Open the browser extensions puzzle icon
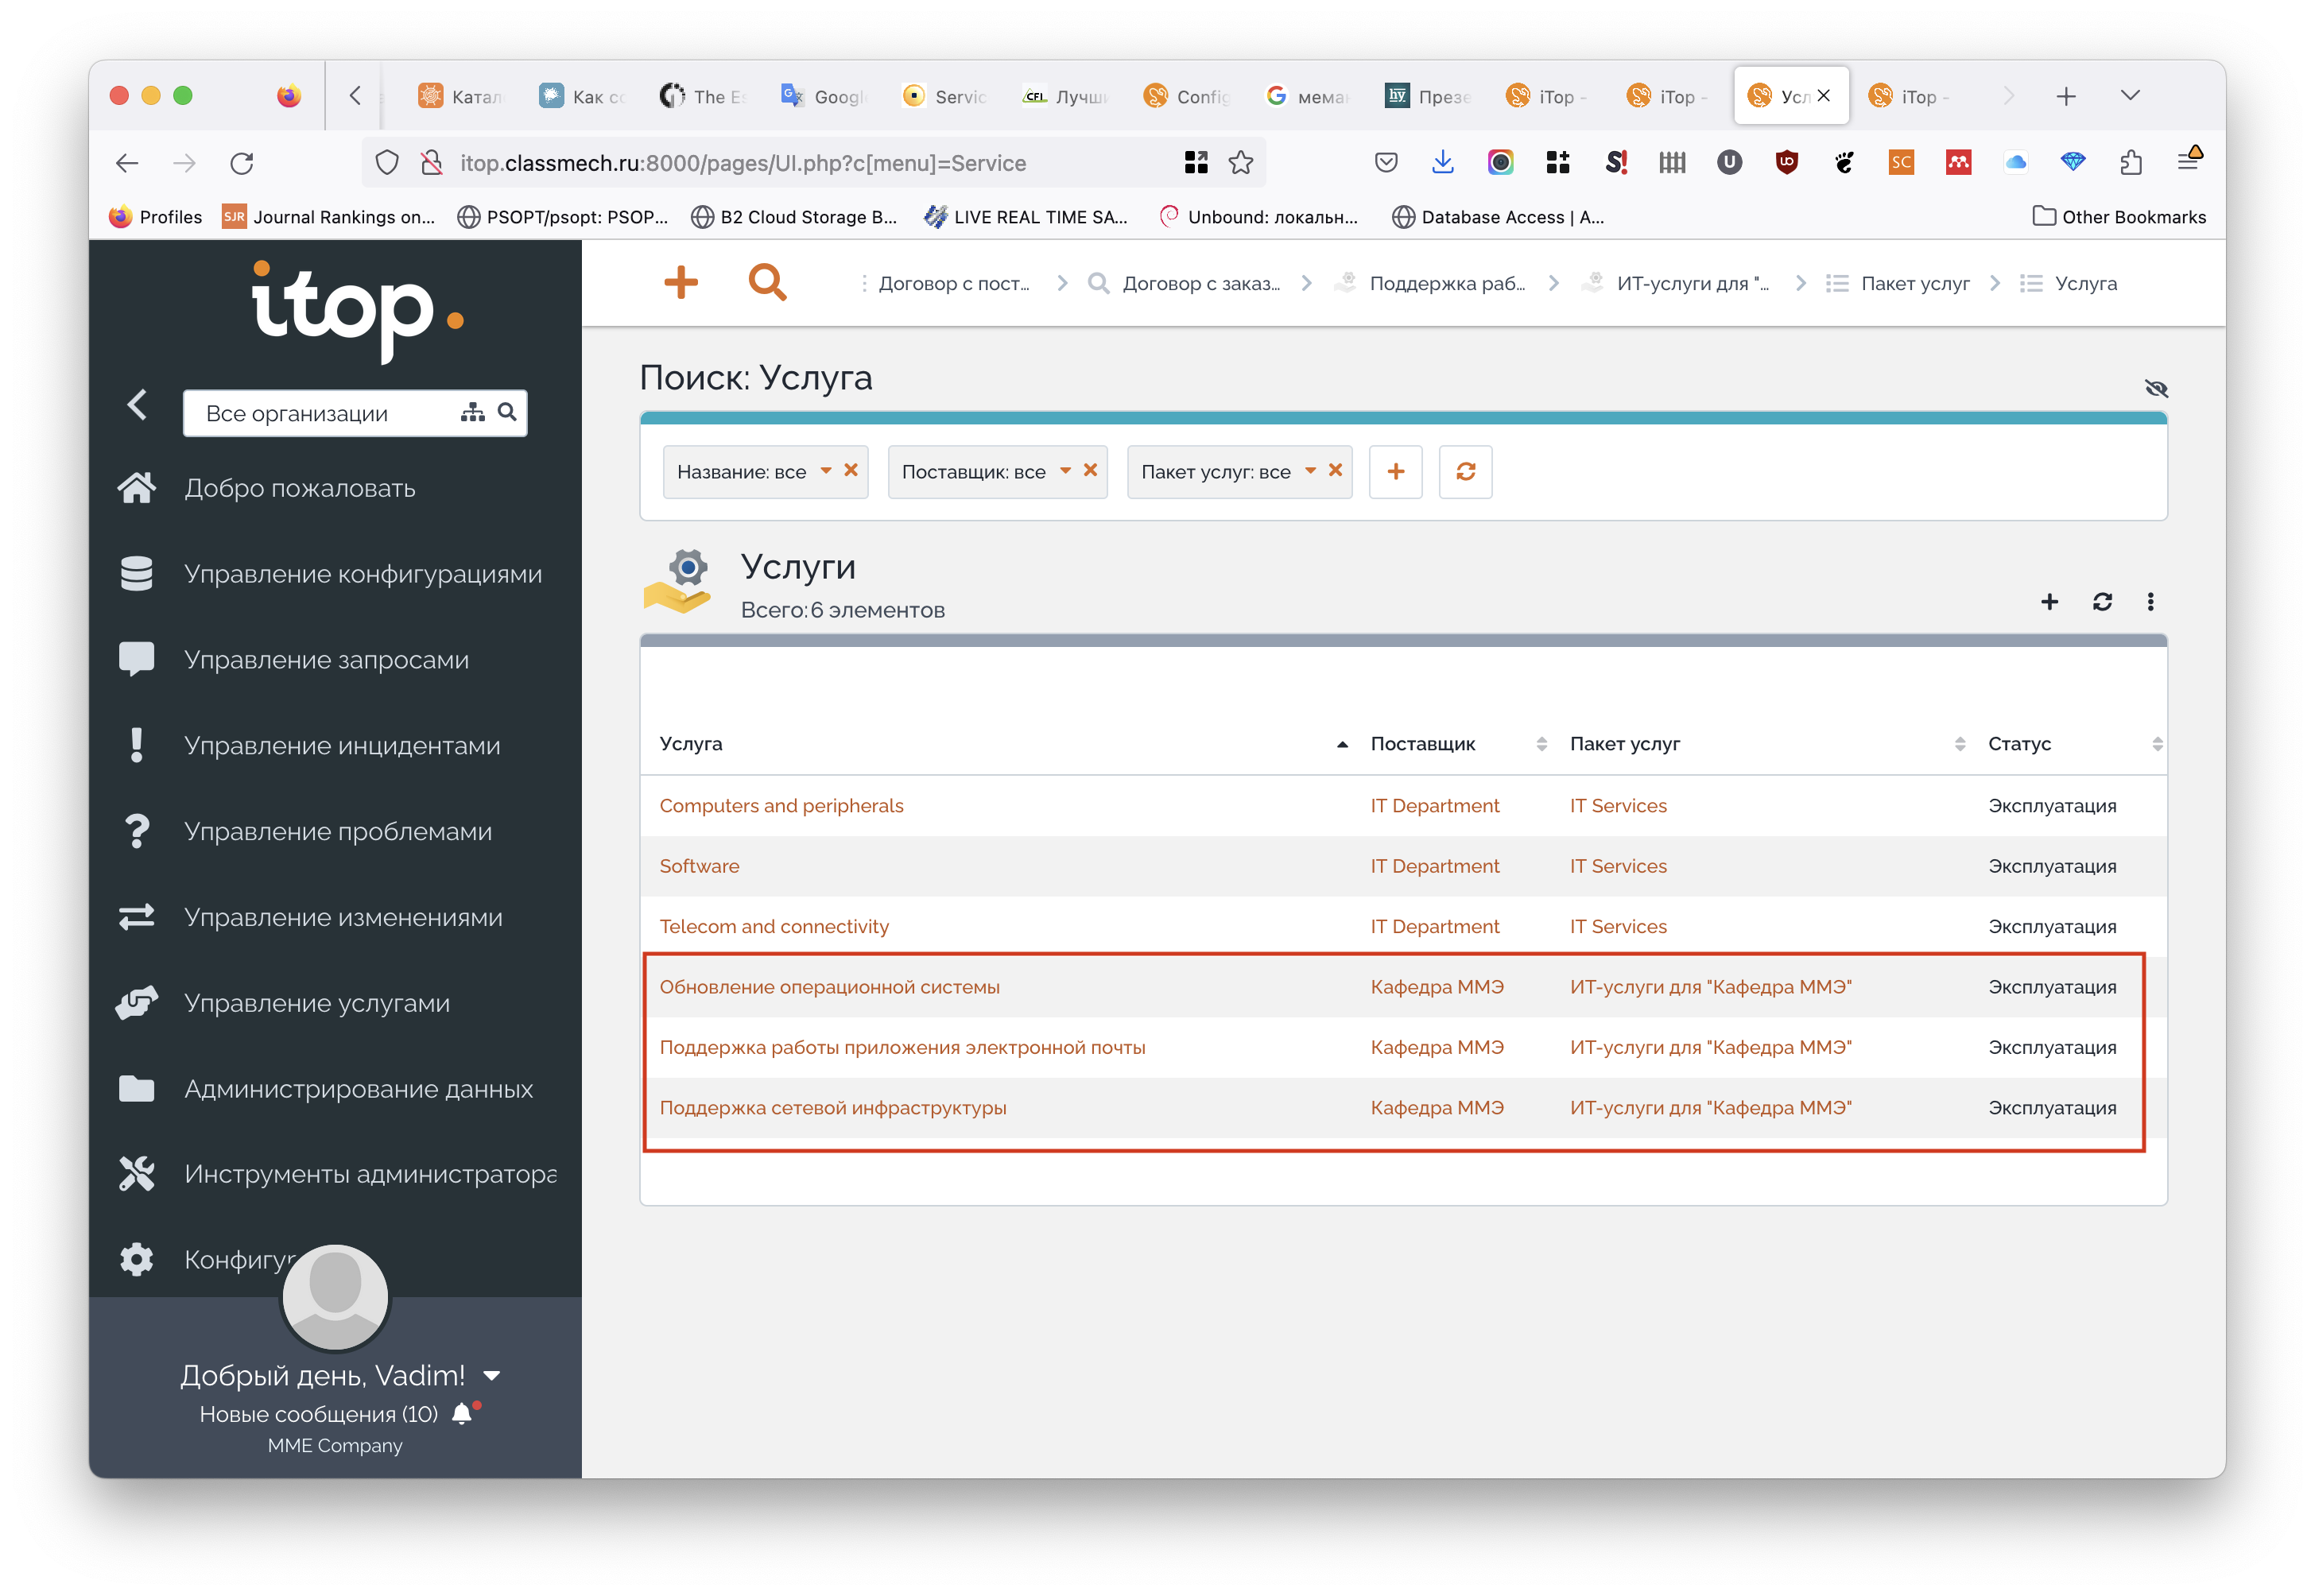Viewport: 2315px width, 1596px height. (x=2131, y=162)
